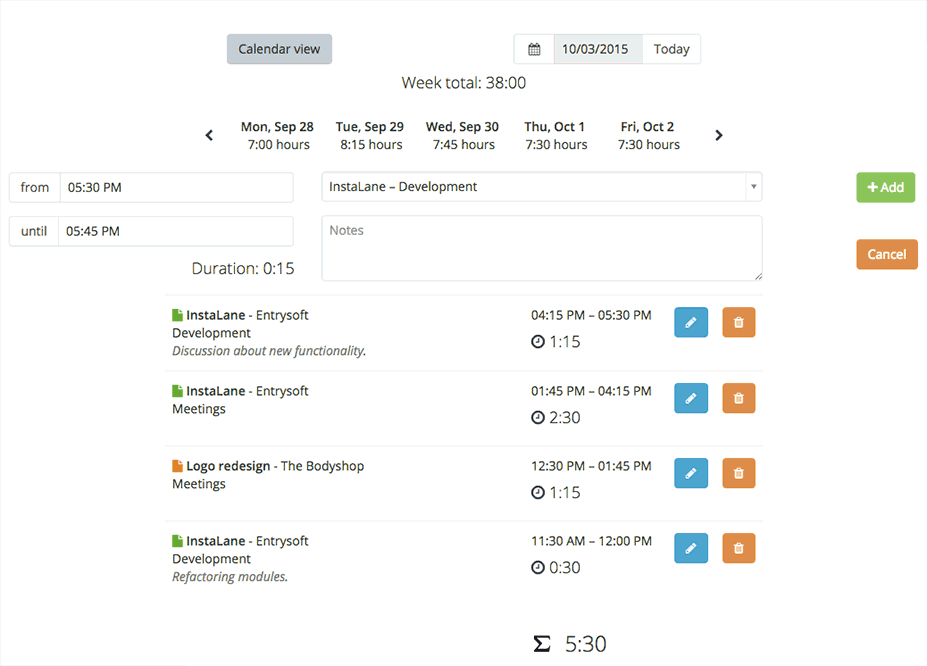Image resolution: width=927 pixels, height=666 pixels.
Task: Select the Wed, Sep 30 day tab
Action: click(x=463, y=135)
